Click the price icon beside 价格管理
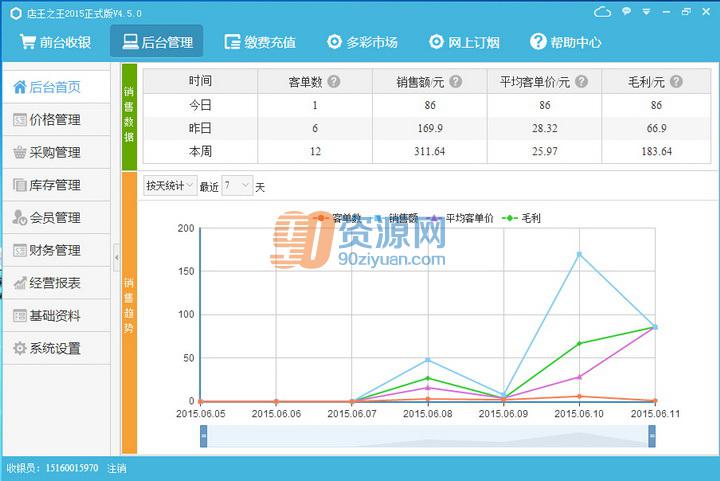This screenshot has height=481, width=720. click(x=20, y=120)
